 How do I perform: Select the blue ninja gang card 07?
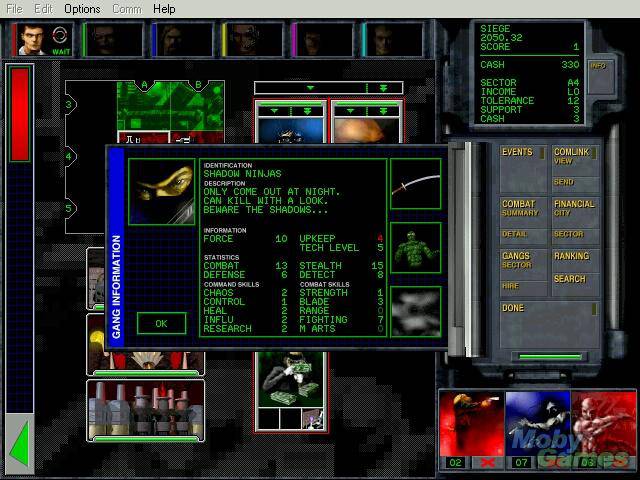tap(537, 424)
